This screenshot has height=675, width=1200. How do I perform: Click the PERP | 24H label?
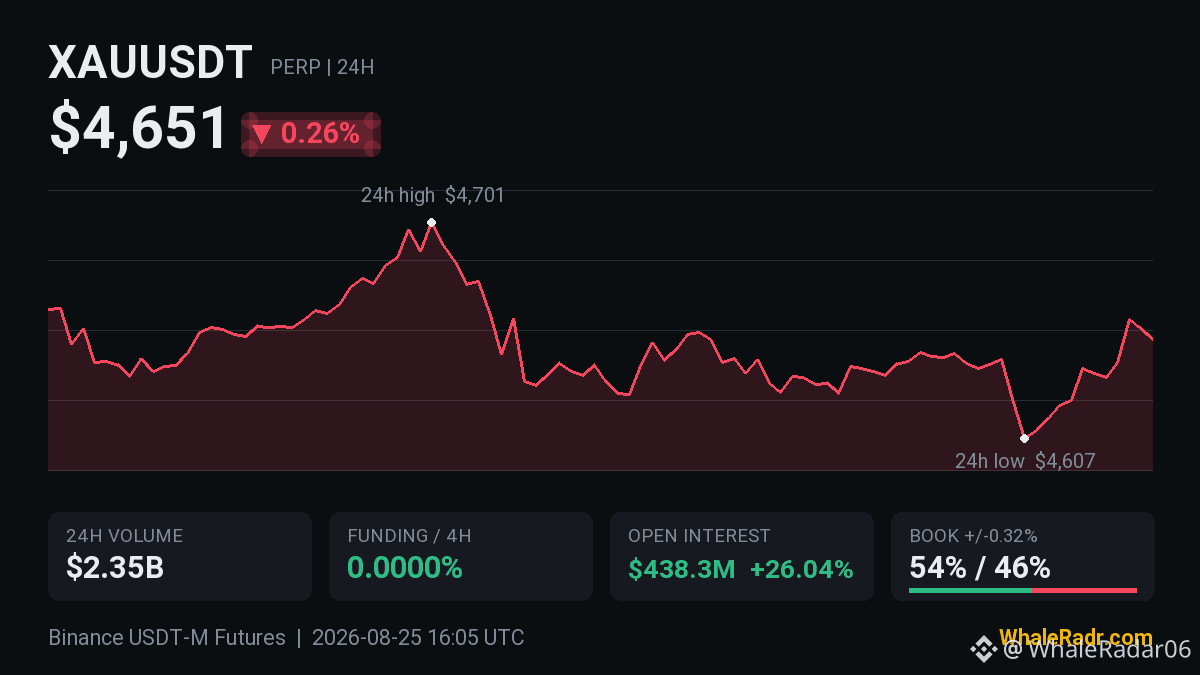(x=322, y=67)
